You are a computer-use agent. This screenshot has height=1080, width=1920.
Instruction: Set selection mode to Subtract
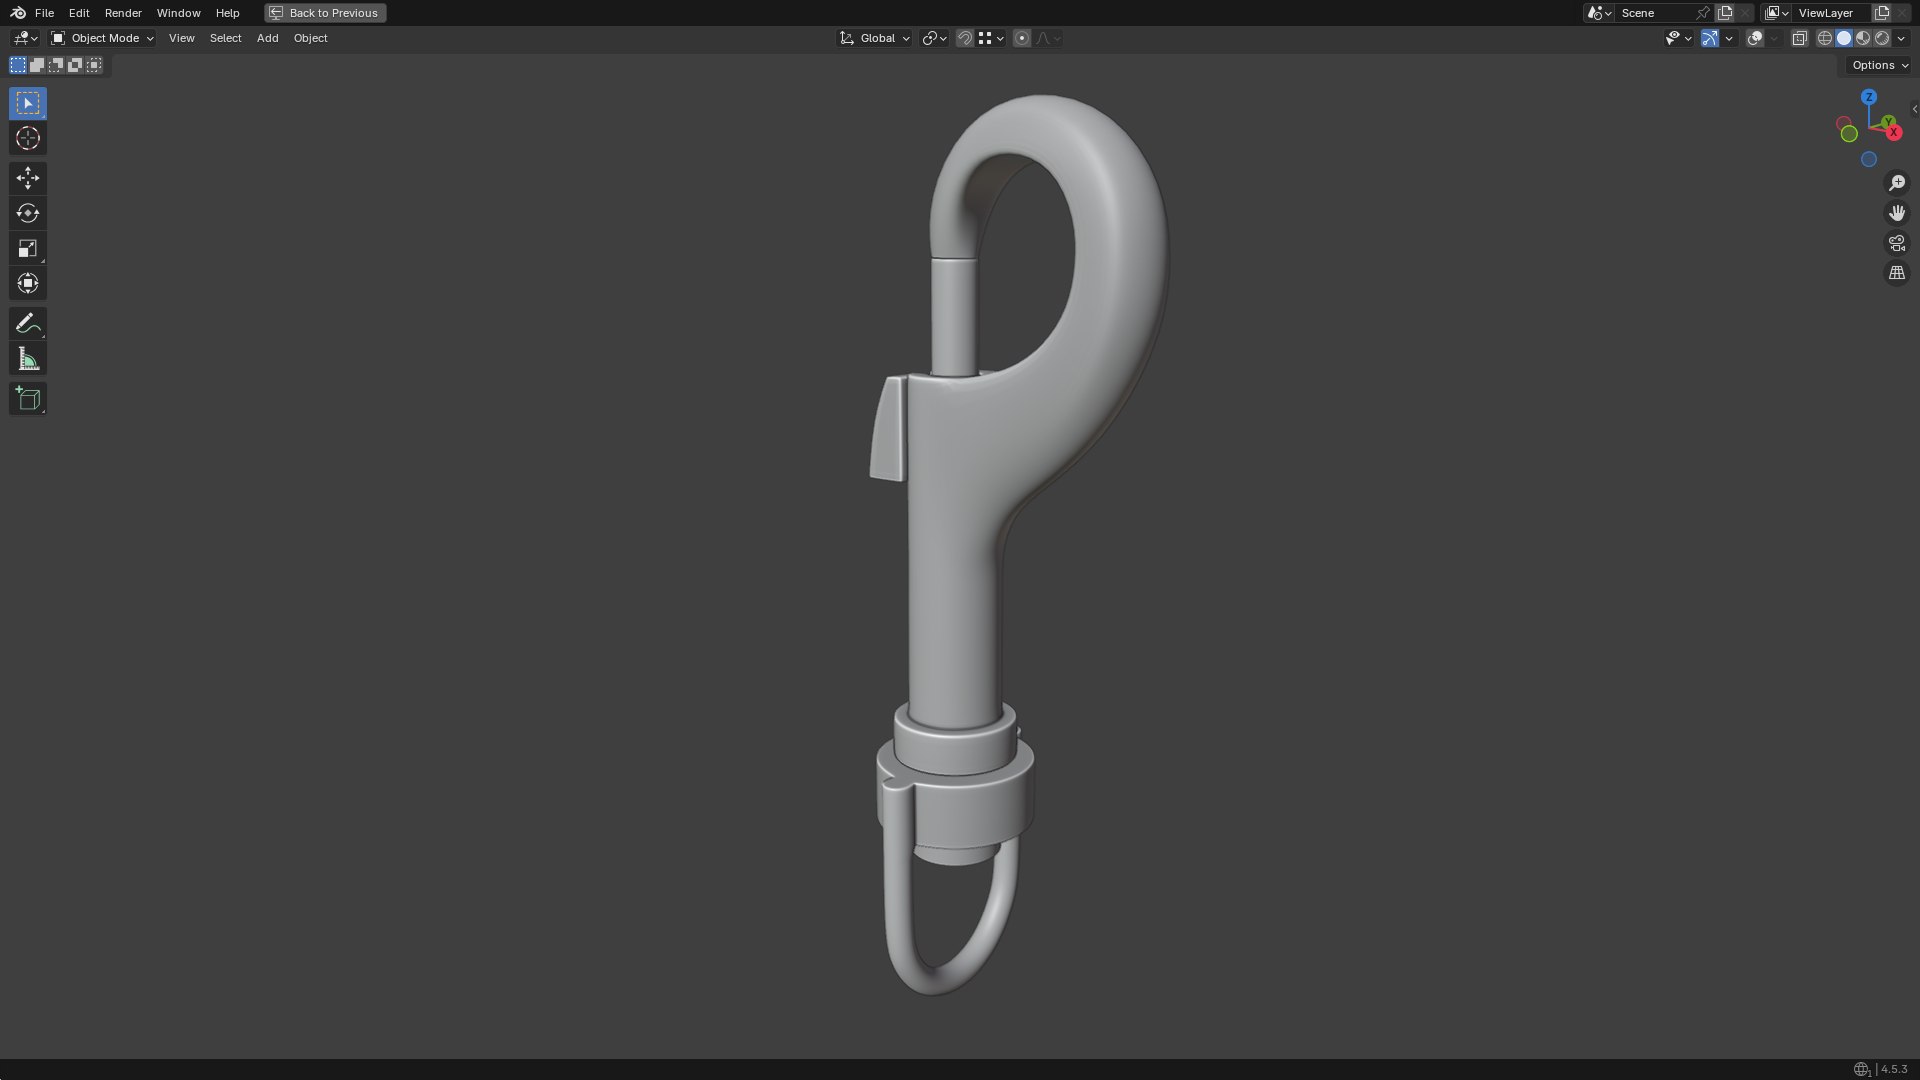click(x=56, y=65)
